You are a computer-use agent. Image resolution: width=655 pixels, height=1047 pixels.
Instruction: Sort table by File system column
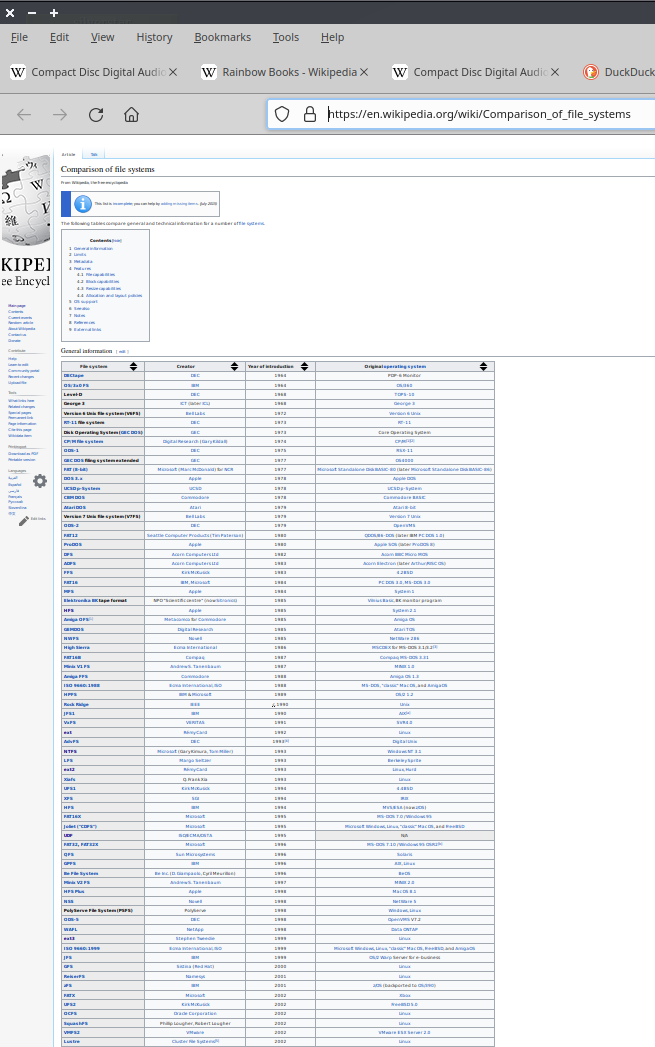[x=135, y=367]
